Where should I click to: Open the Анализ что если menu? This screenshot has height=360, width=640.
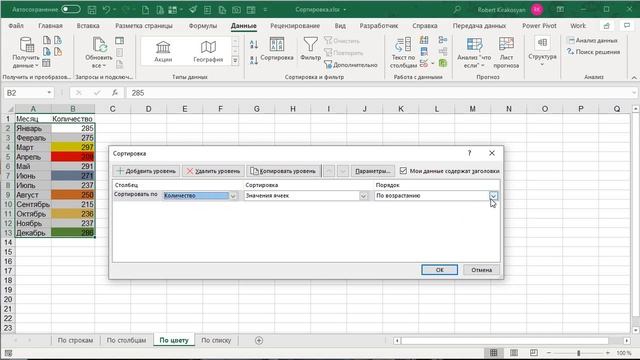(x=474, y=53)
